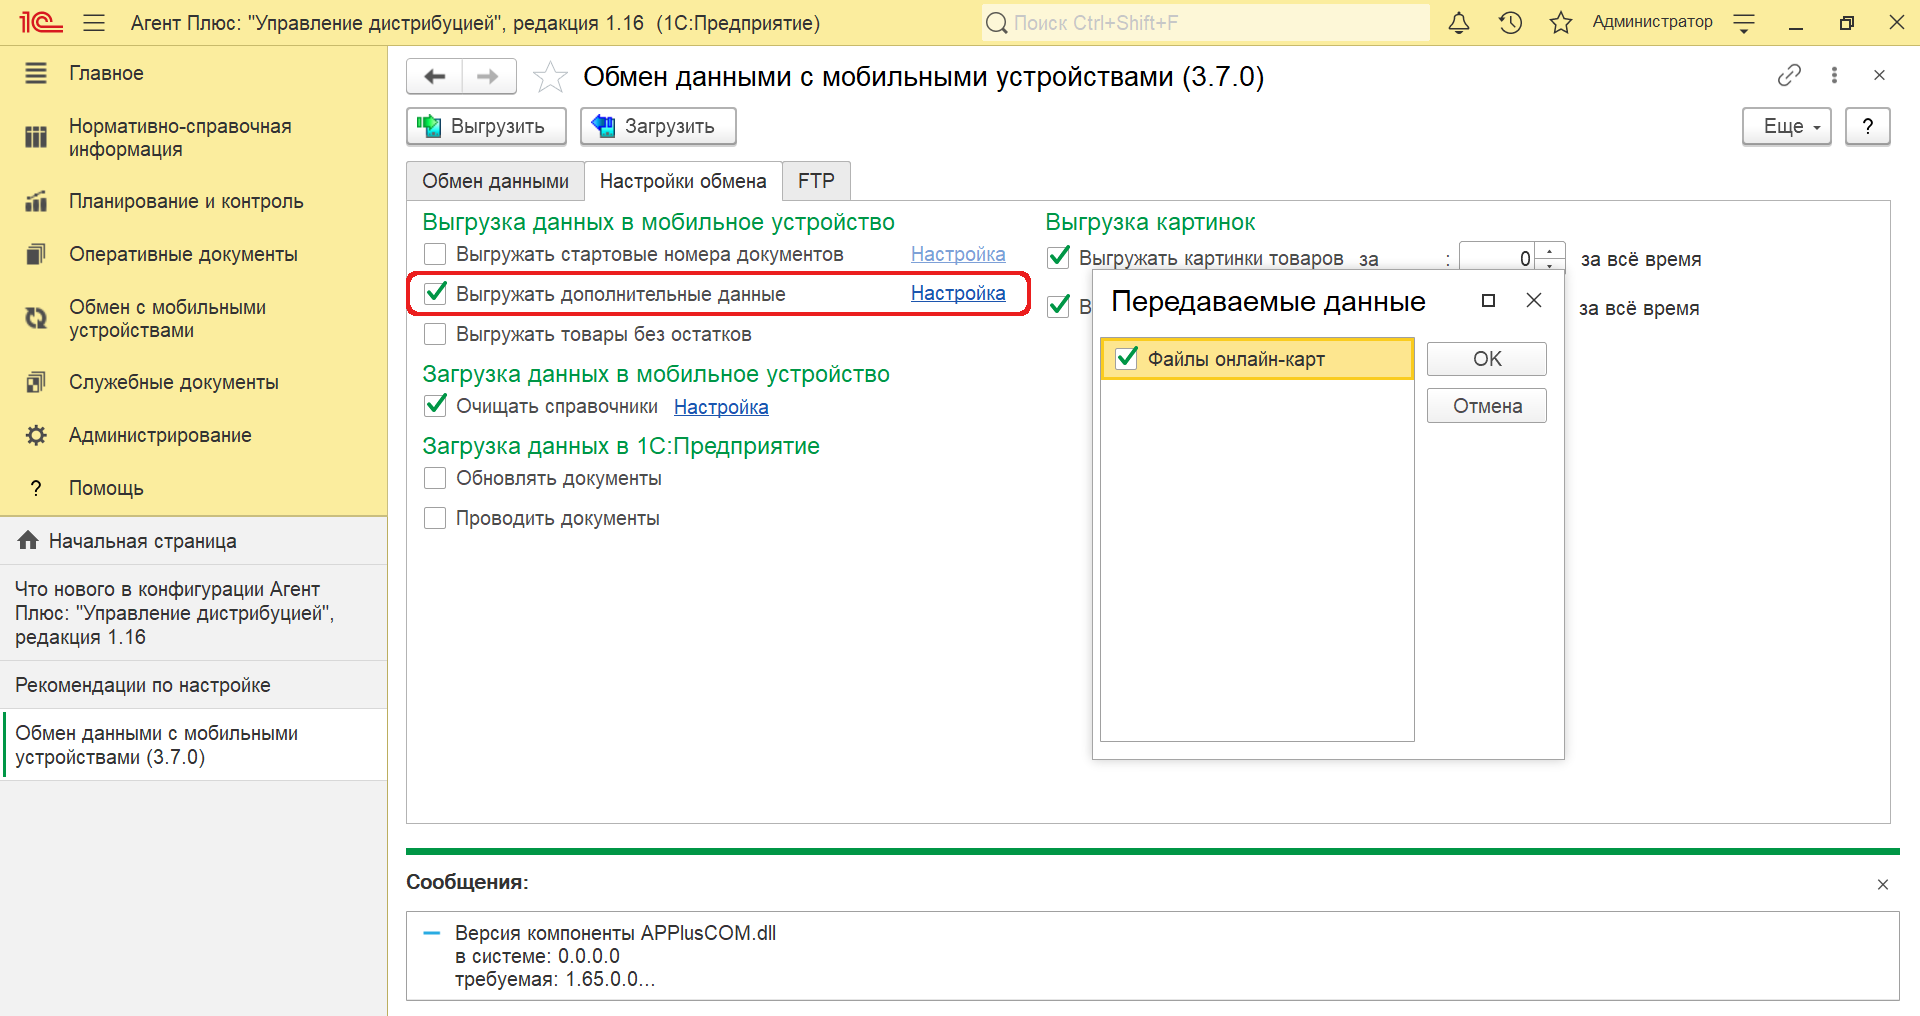Expand the Еще dropdown menu

coord(1786,126)
